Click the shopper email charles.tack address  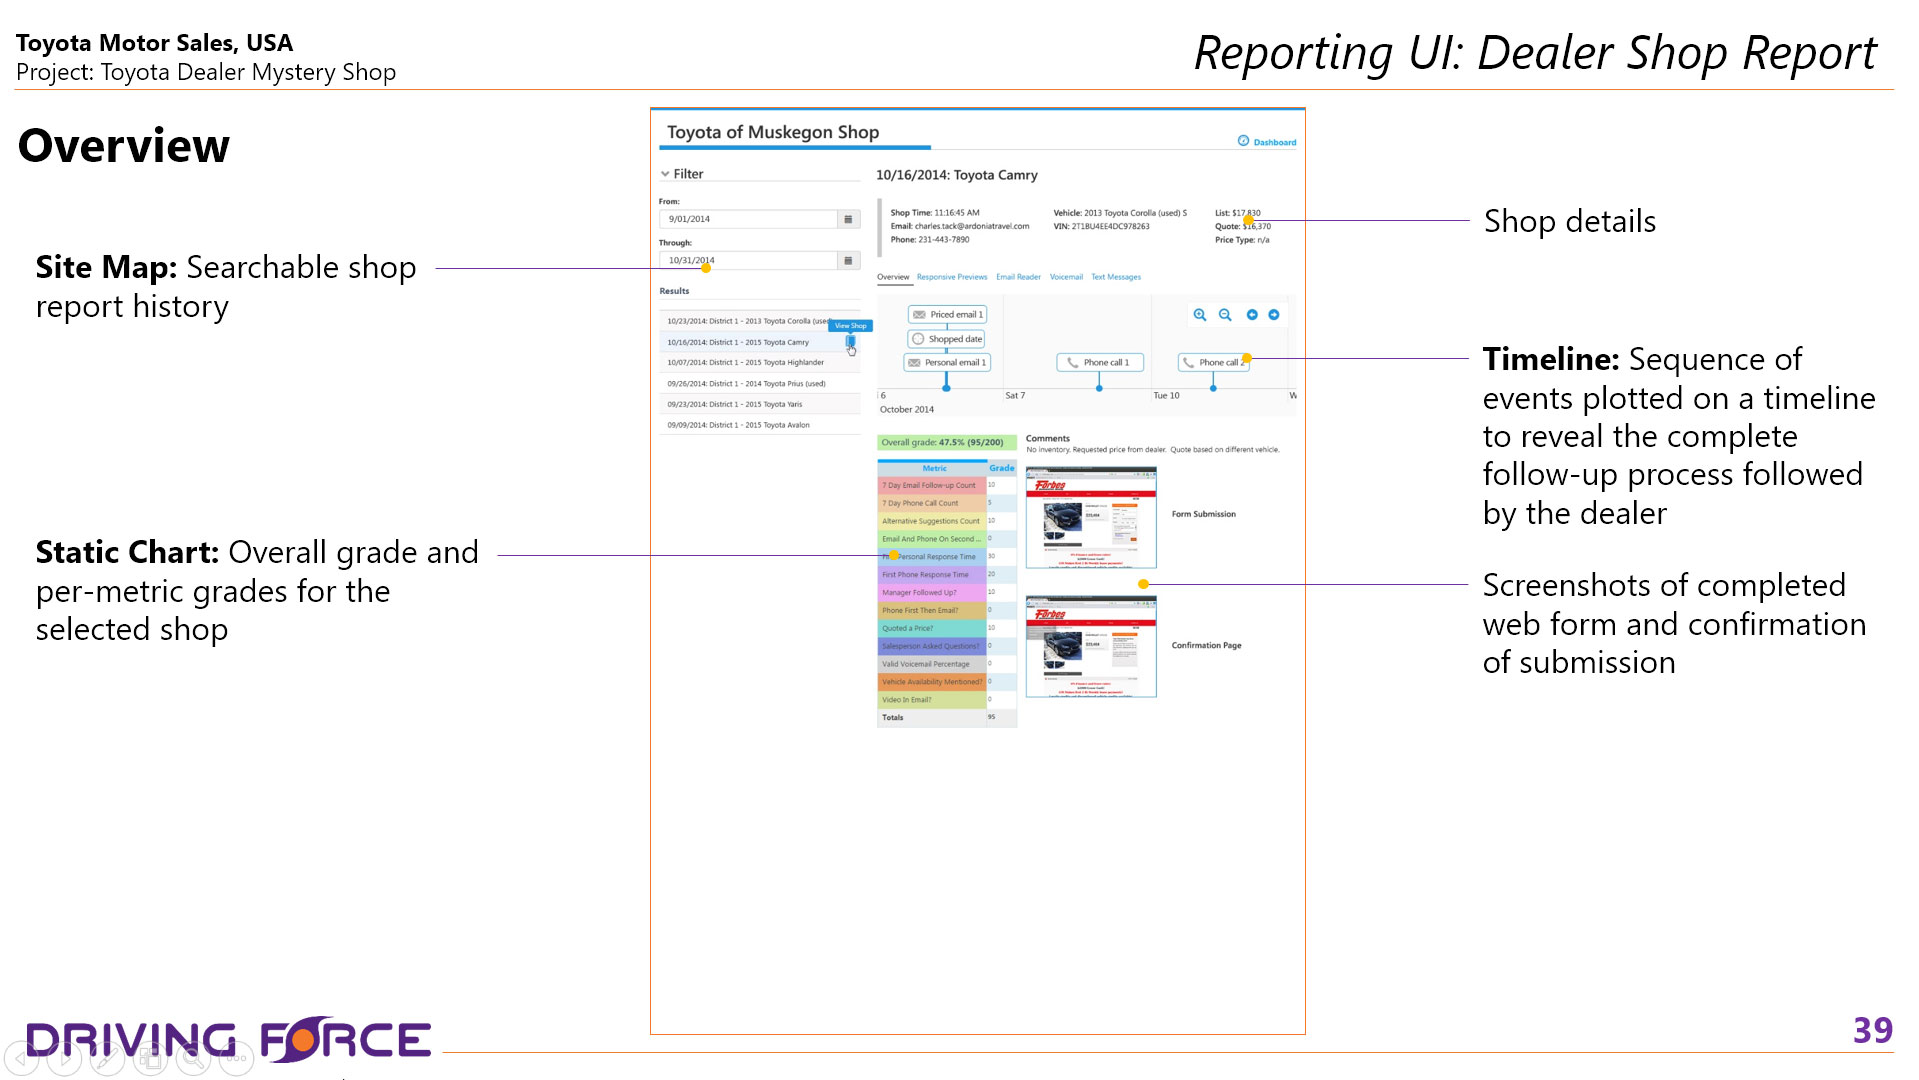(x=971, y=226)
